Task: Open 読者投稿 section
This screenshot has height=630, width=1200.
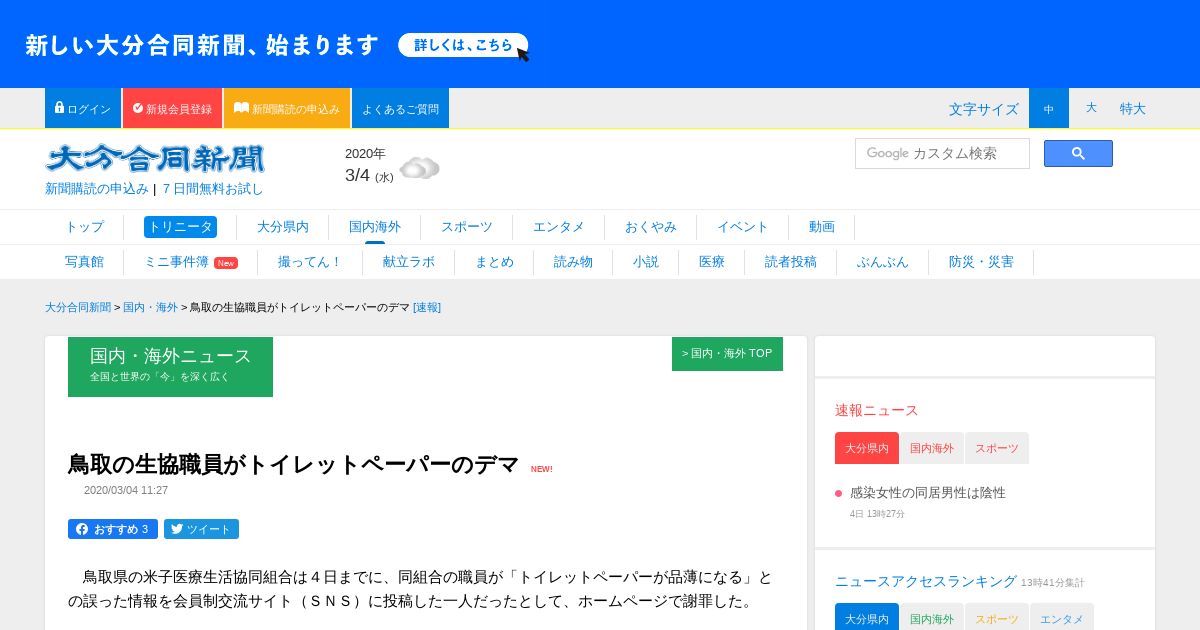Action: [x=791, y=262]
